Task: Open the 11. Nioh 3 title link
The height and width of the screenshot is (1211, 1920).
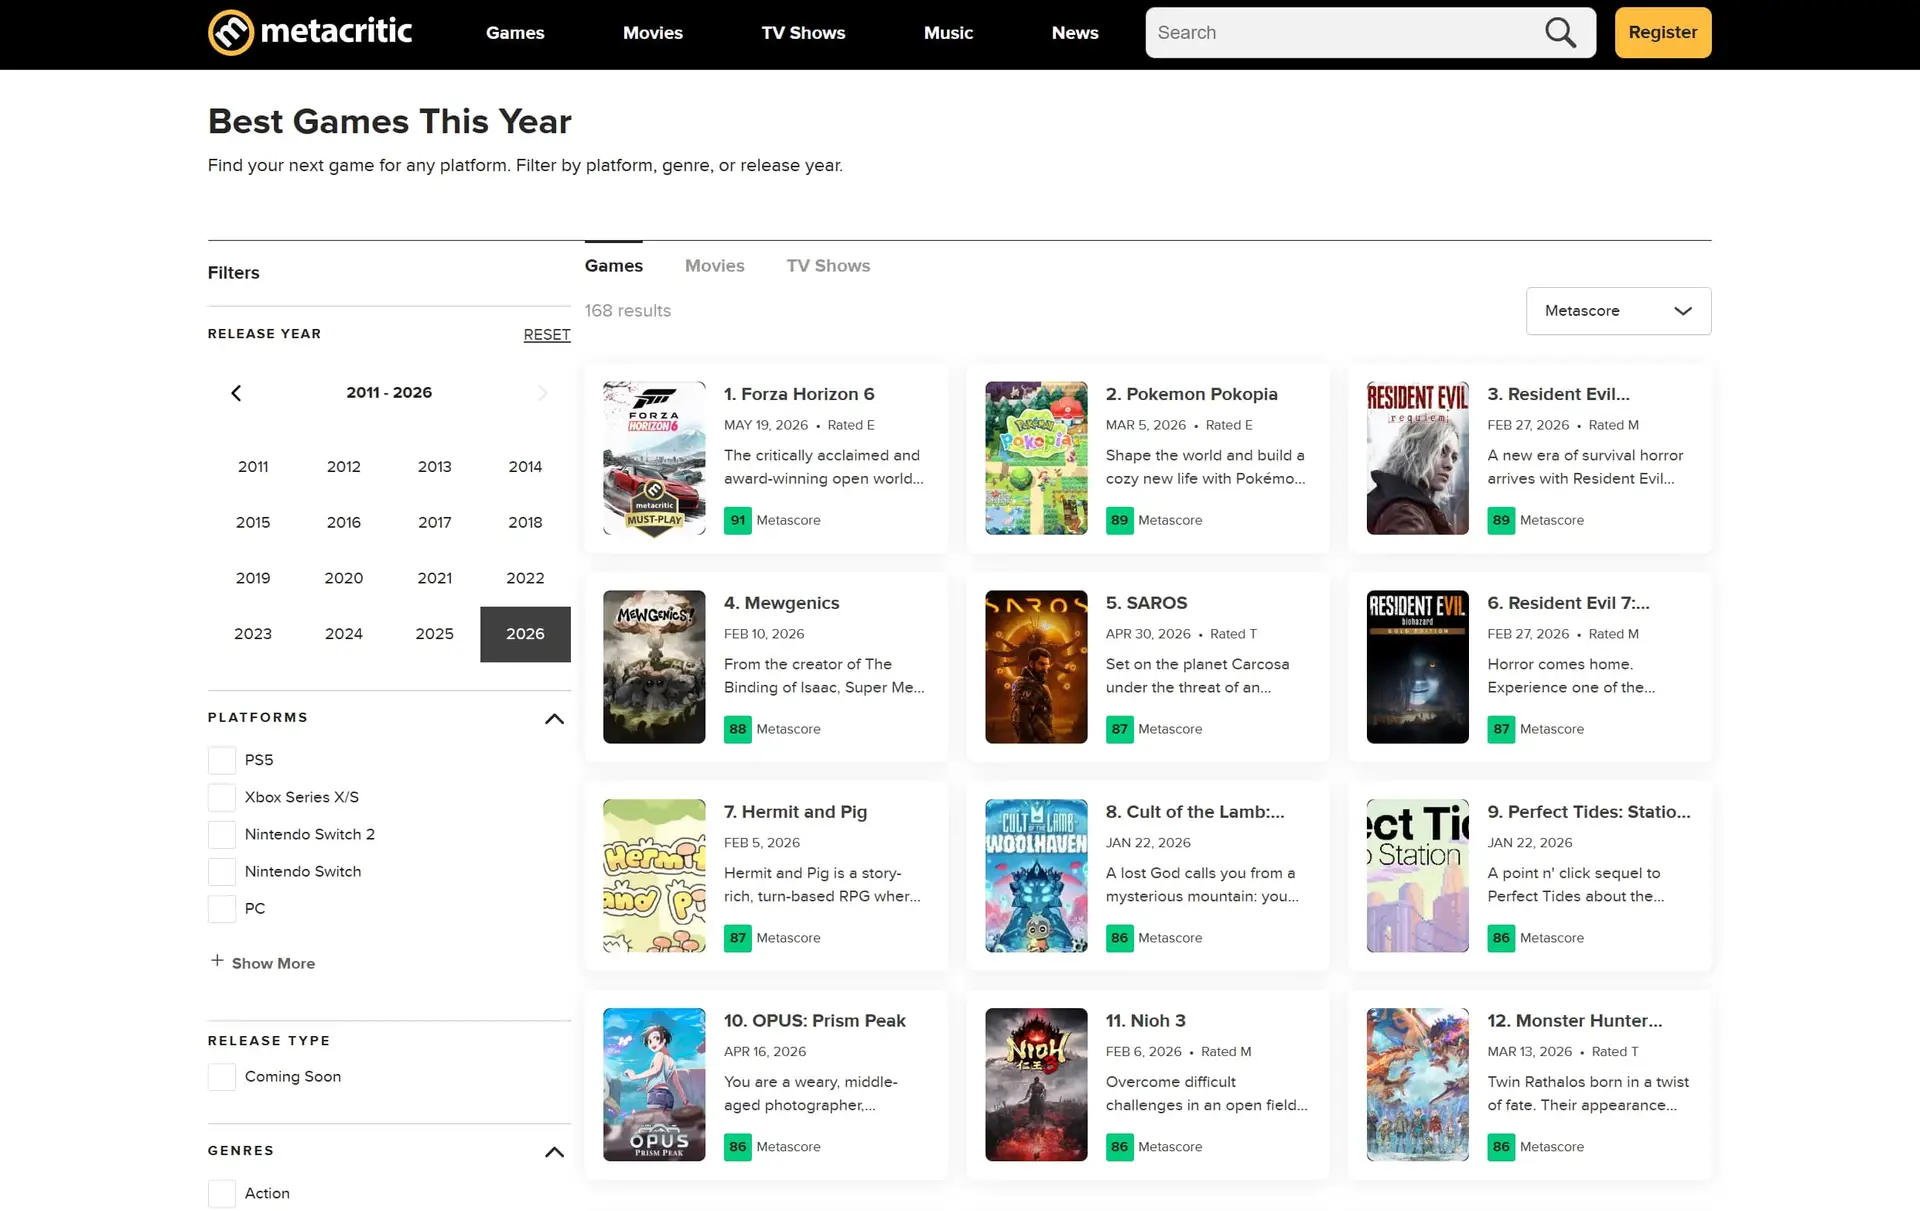Action: pos(1145,1021)
